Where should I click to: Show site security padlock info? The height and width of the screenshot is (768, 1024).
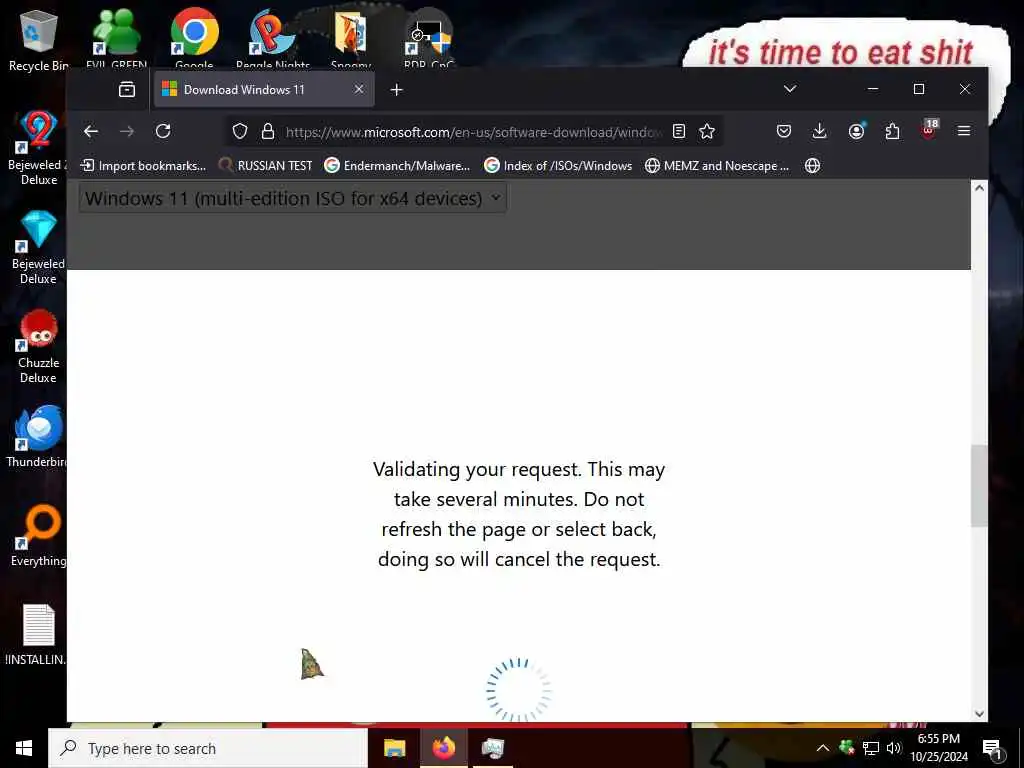click(268, 131)
